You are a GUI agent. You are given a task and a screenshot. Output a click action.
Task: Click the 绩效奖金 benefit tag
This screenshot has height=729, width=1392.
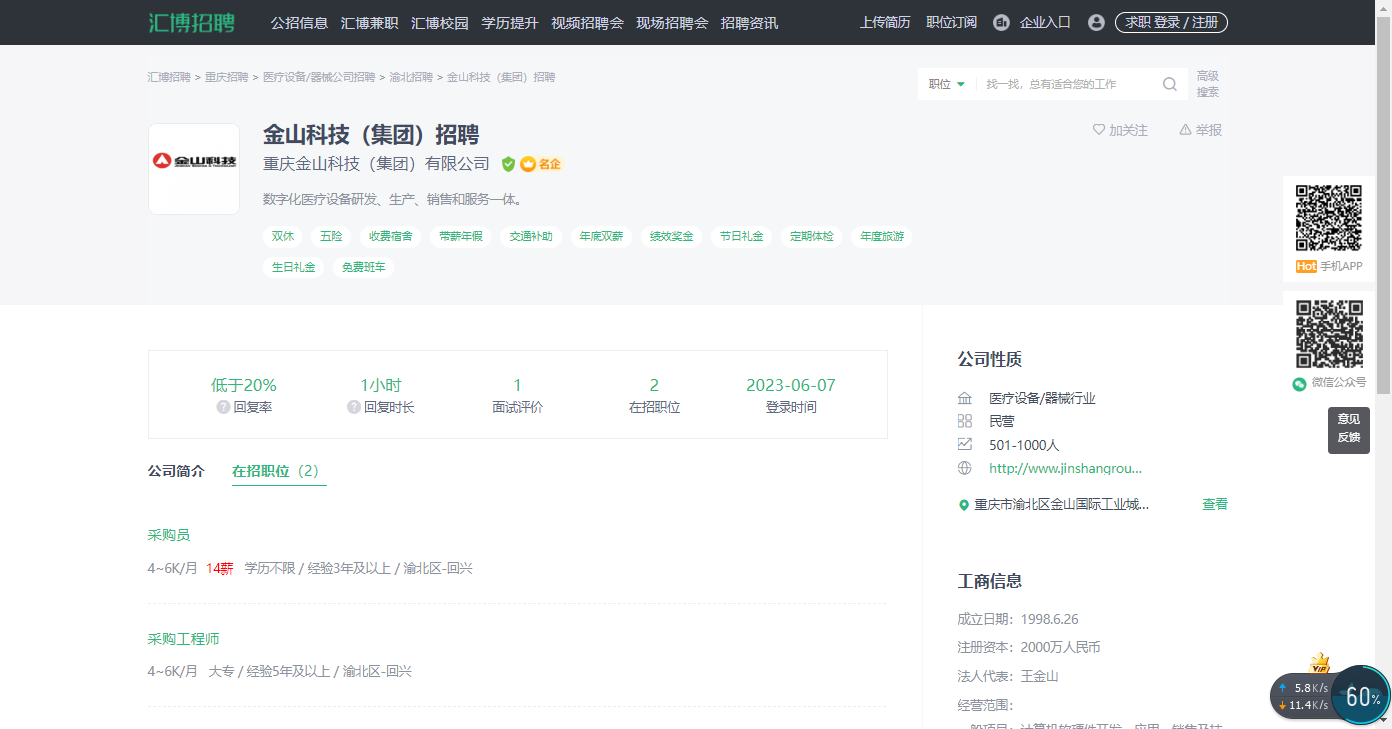click(671, 237)
